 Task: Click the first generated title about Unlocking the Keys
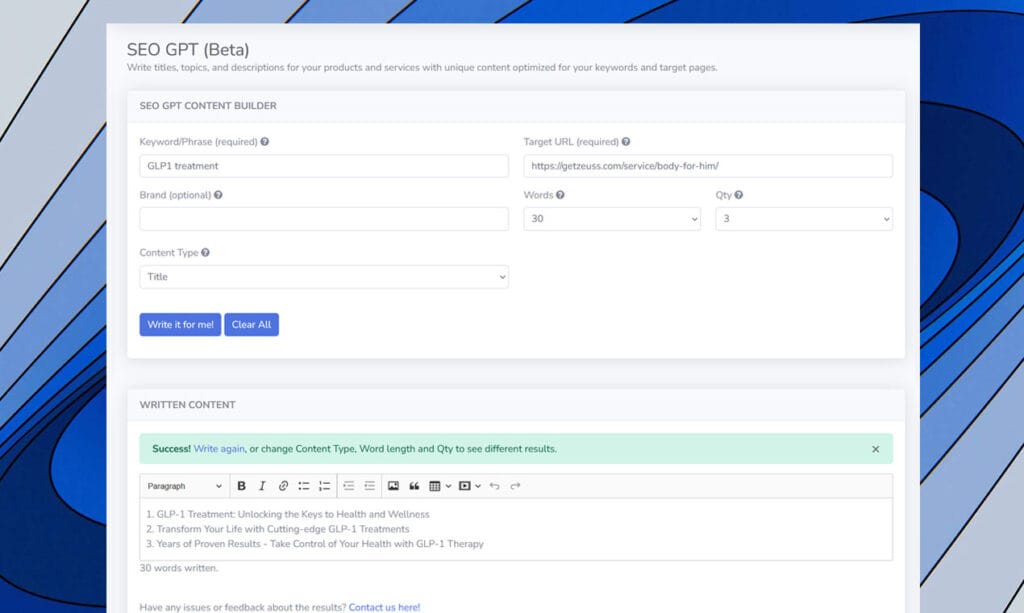click(293, 514)
